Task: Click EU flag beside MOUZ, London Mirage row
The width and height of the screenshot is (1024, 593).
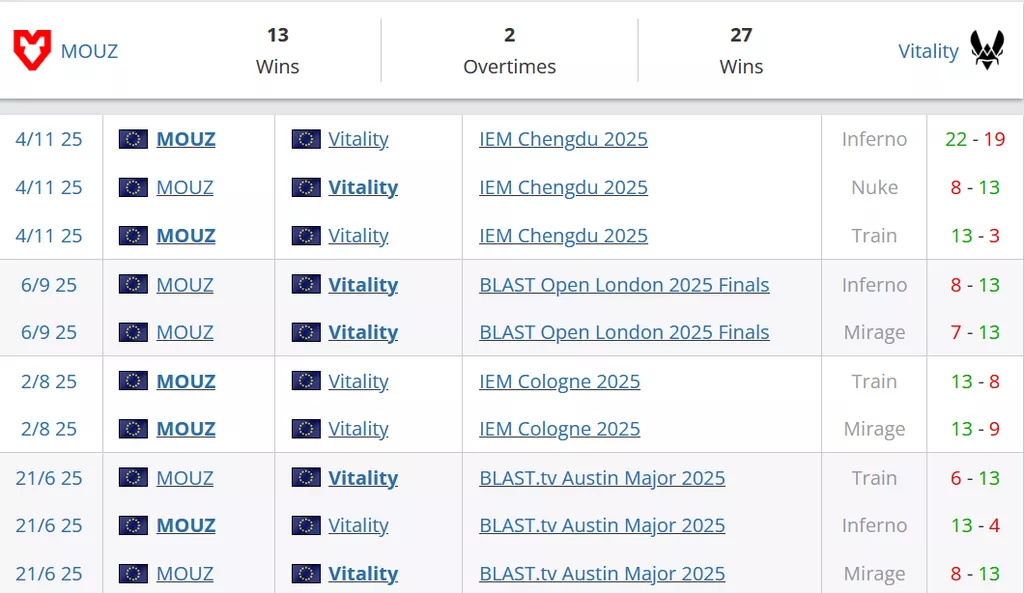Action: [133, 332]
